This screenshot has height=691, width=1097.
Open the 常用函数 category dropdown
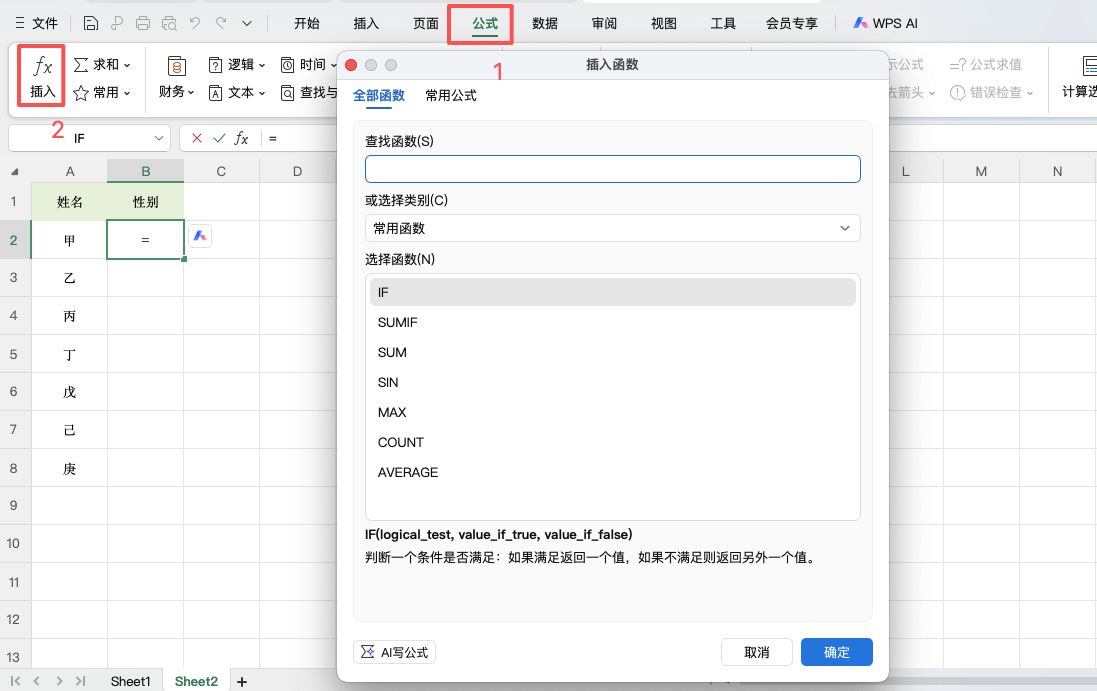(612, 228)
